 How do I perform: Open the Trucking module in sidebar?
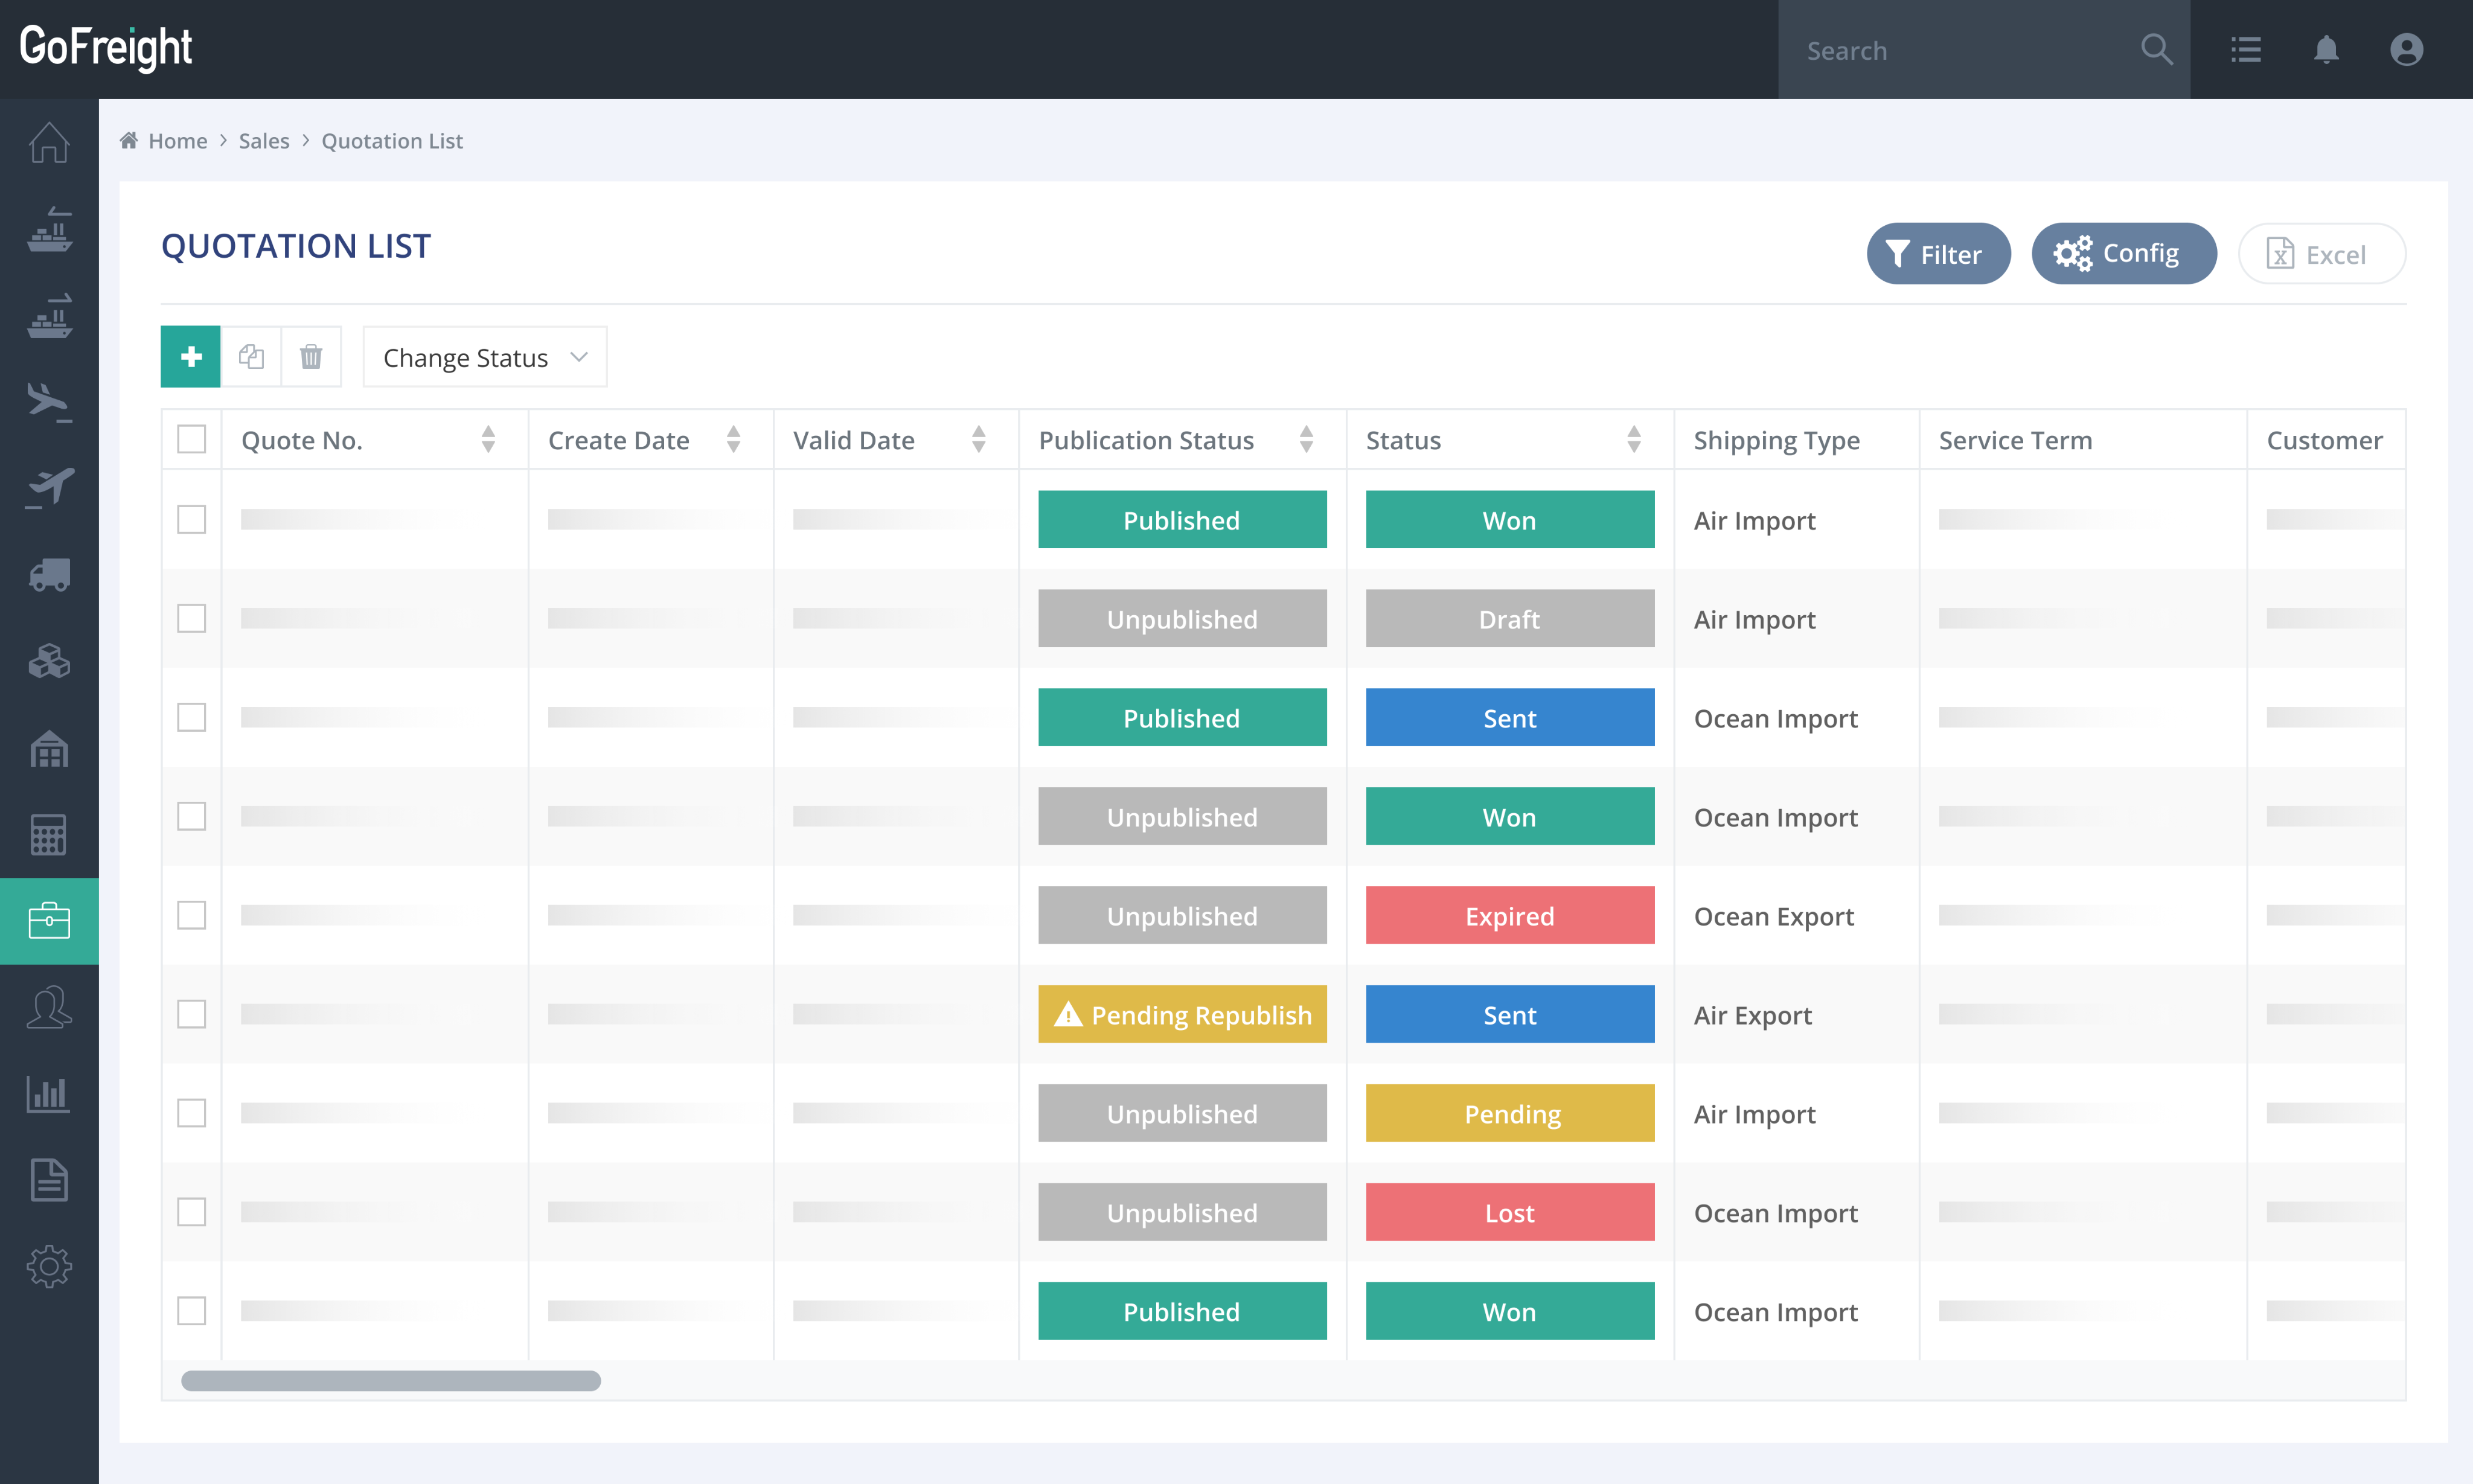tap(49, 575)
